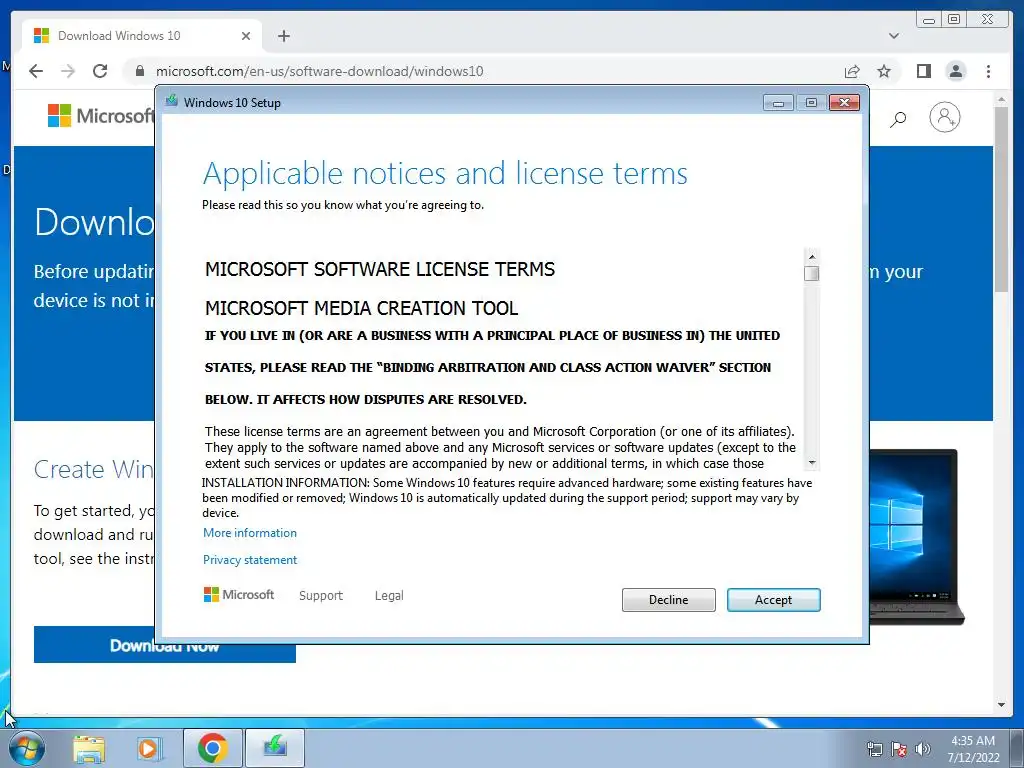Click the Action Center flag tray icon

[x=899, y=749]
